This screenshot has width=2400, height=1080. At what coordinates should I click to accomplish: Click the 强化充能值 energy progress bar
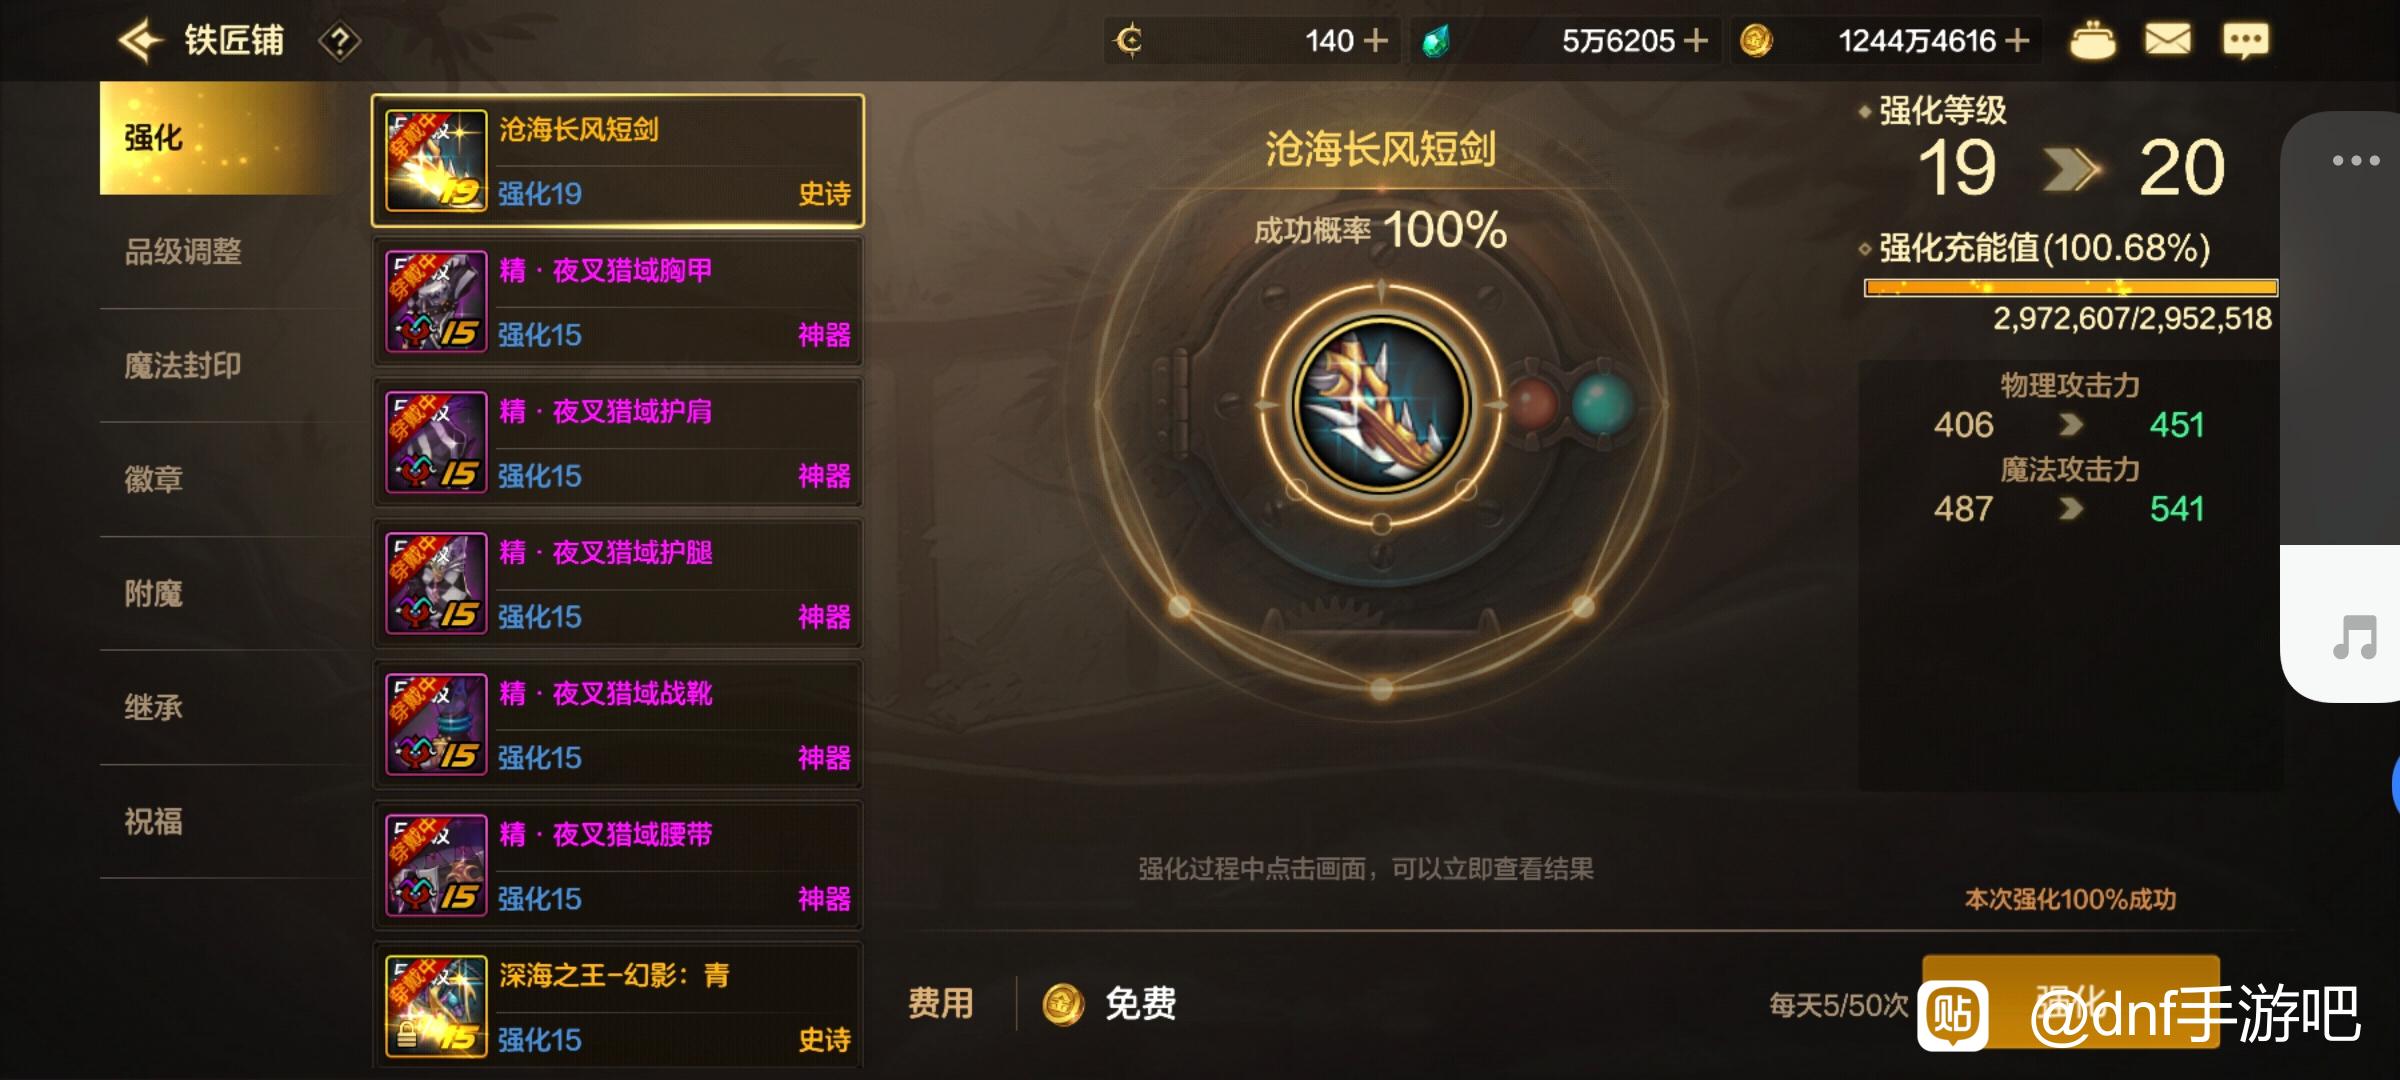click(x=2071, y=288)
